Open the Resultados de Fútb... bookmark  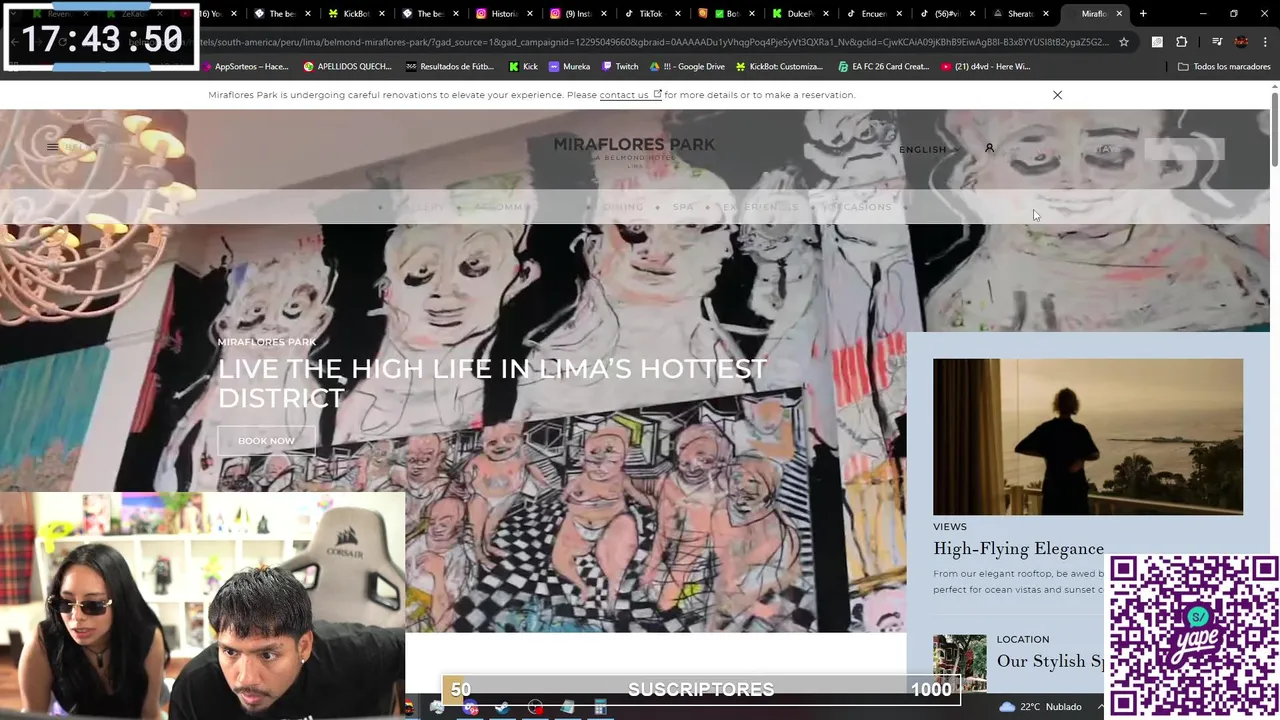pos(451,67)
